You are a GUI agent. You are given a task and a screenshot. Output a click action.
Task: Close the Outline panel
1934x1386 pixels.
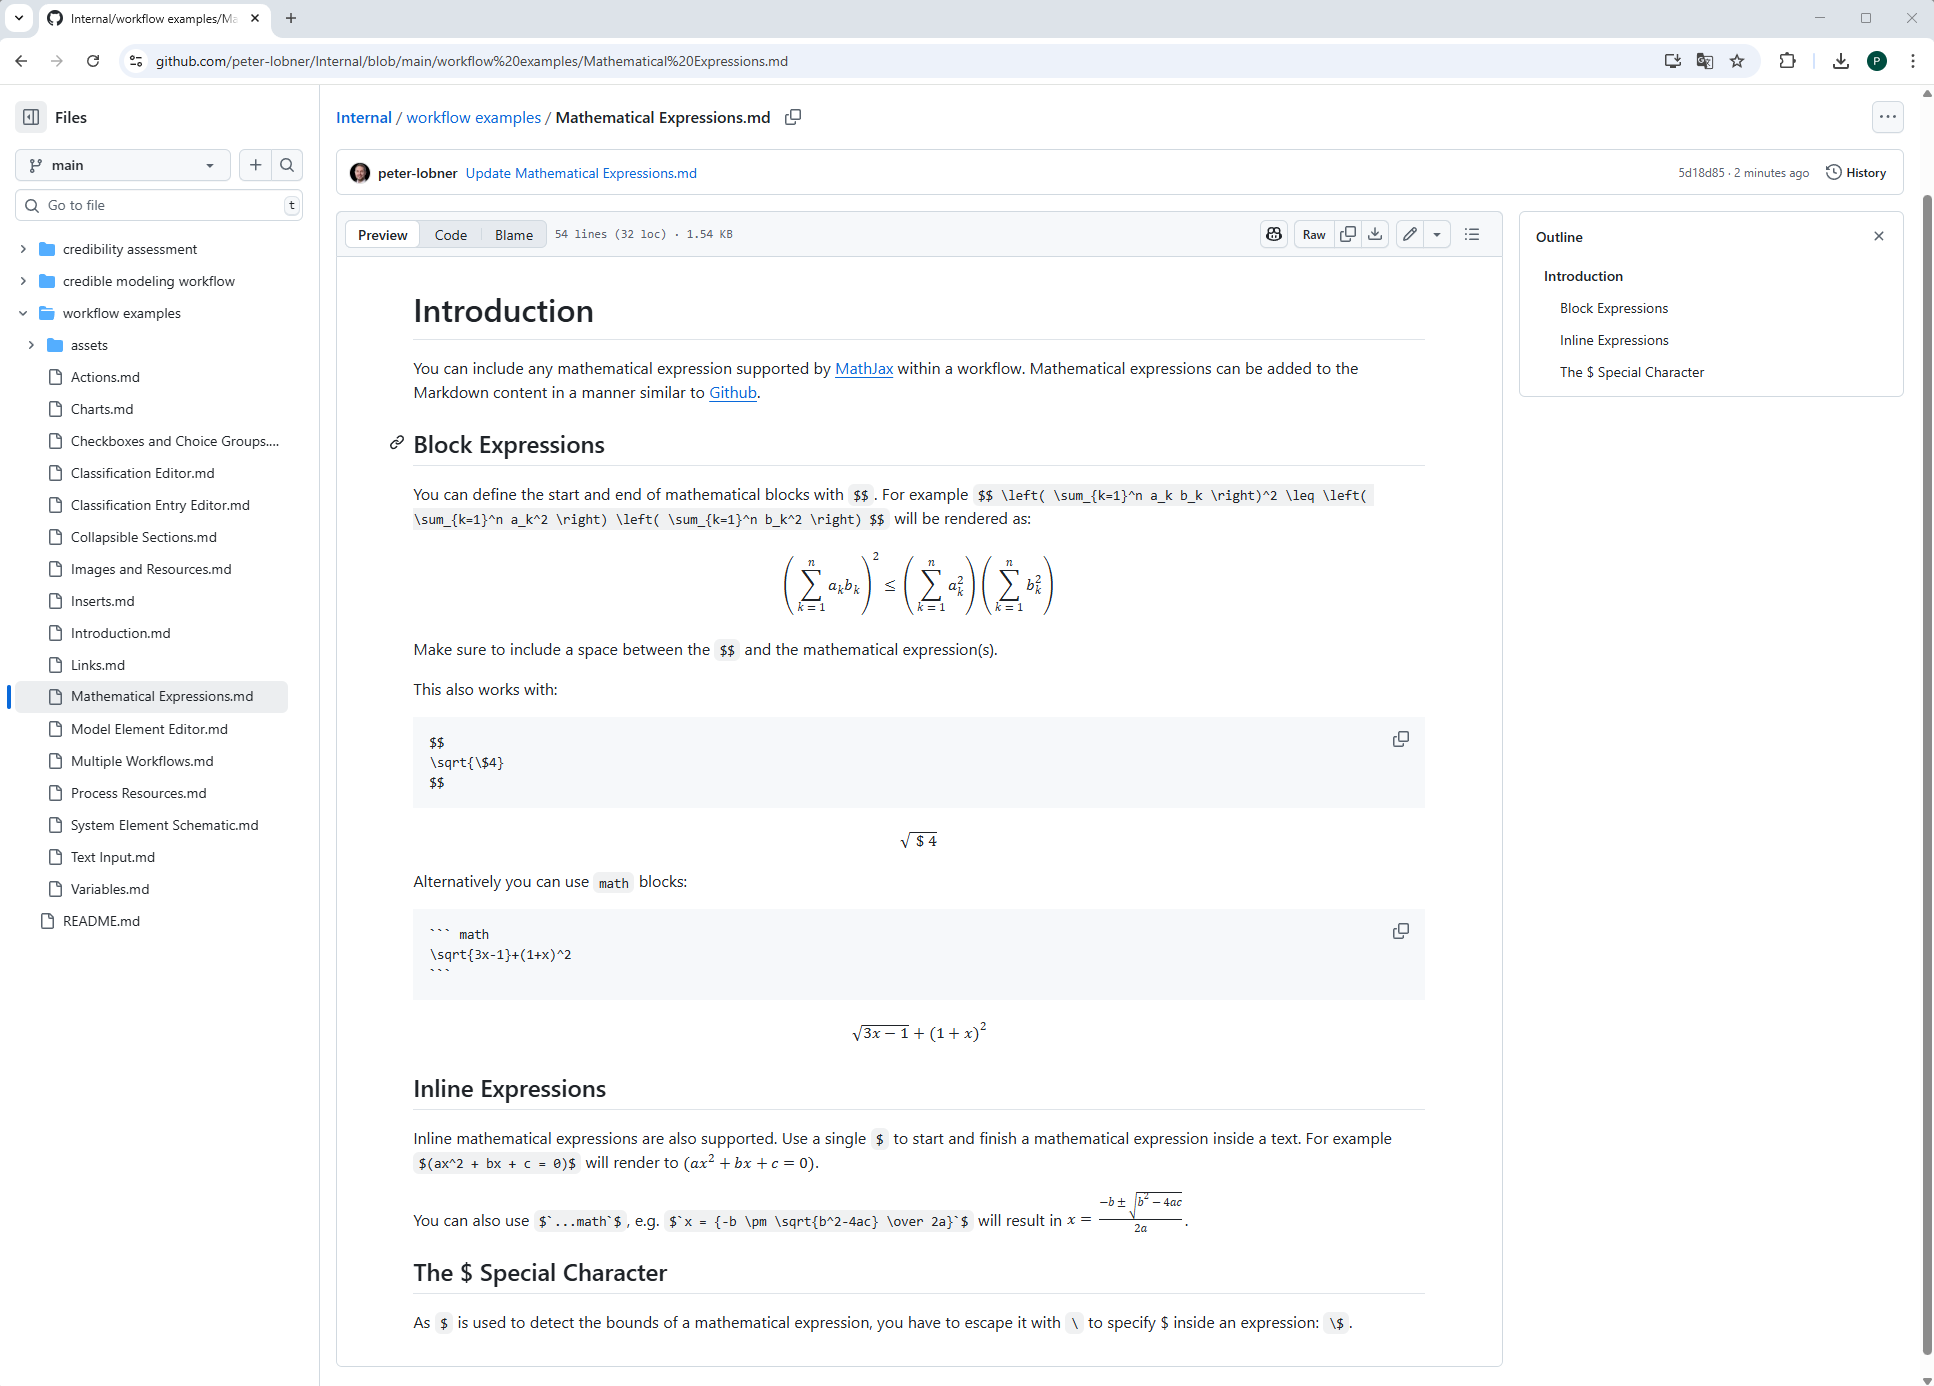pos(1879,236)
